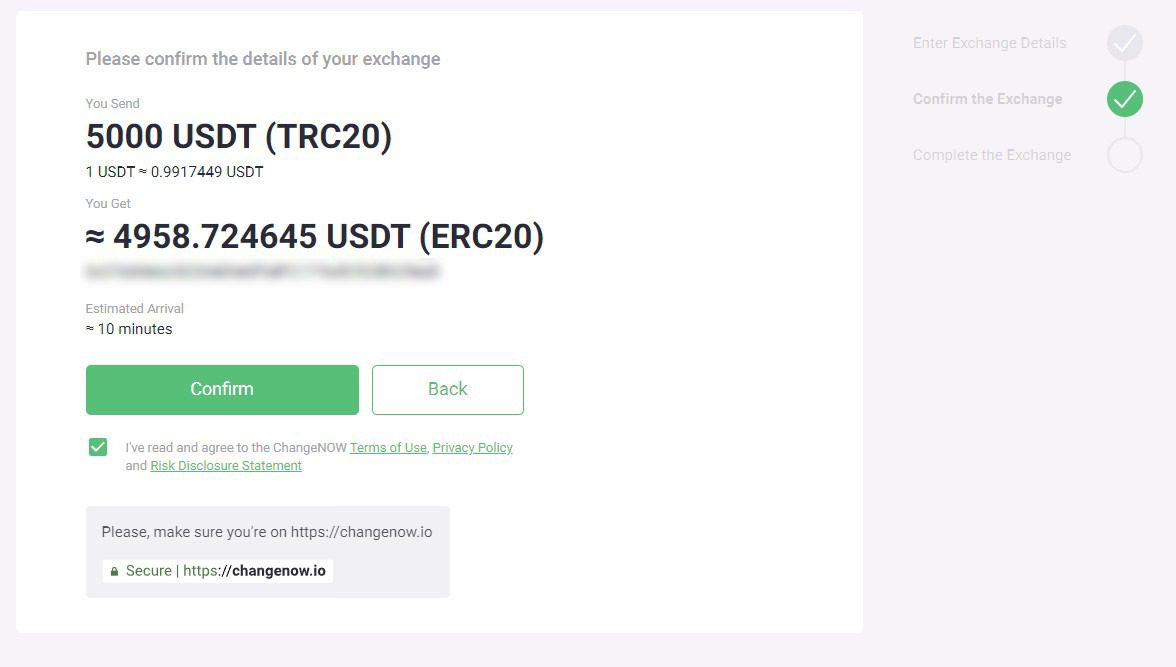Open the Risk Disclosure Statement link
Screen dimensions: 1176x667
(x=225, y=465)
